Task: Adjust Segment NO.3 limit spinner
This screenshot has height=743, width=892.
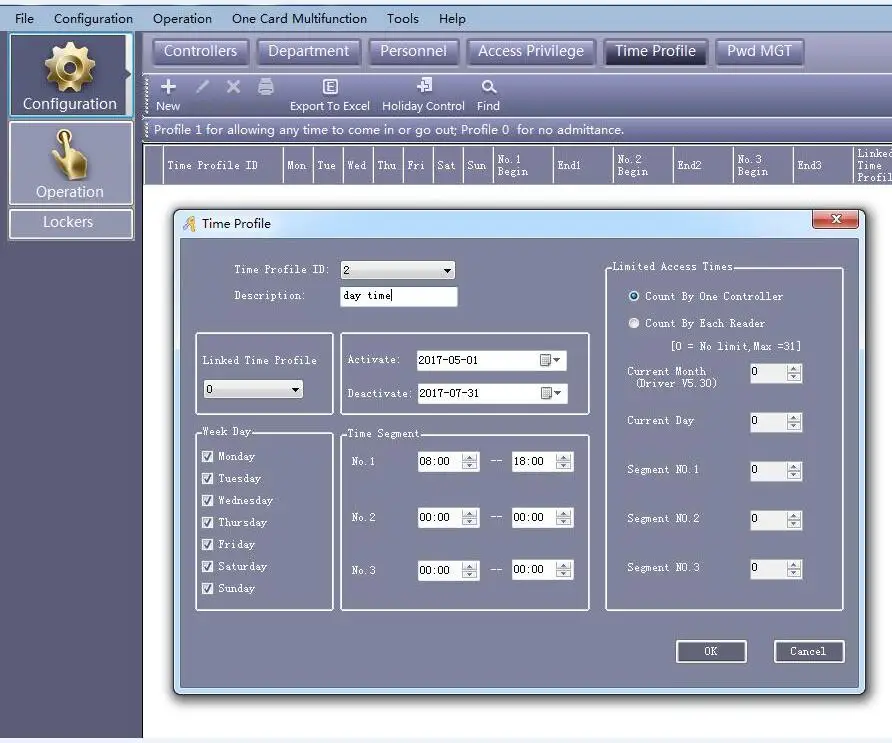Action: point(794,569)
